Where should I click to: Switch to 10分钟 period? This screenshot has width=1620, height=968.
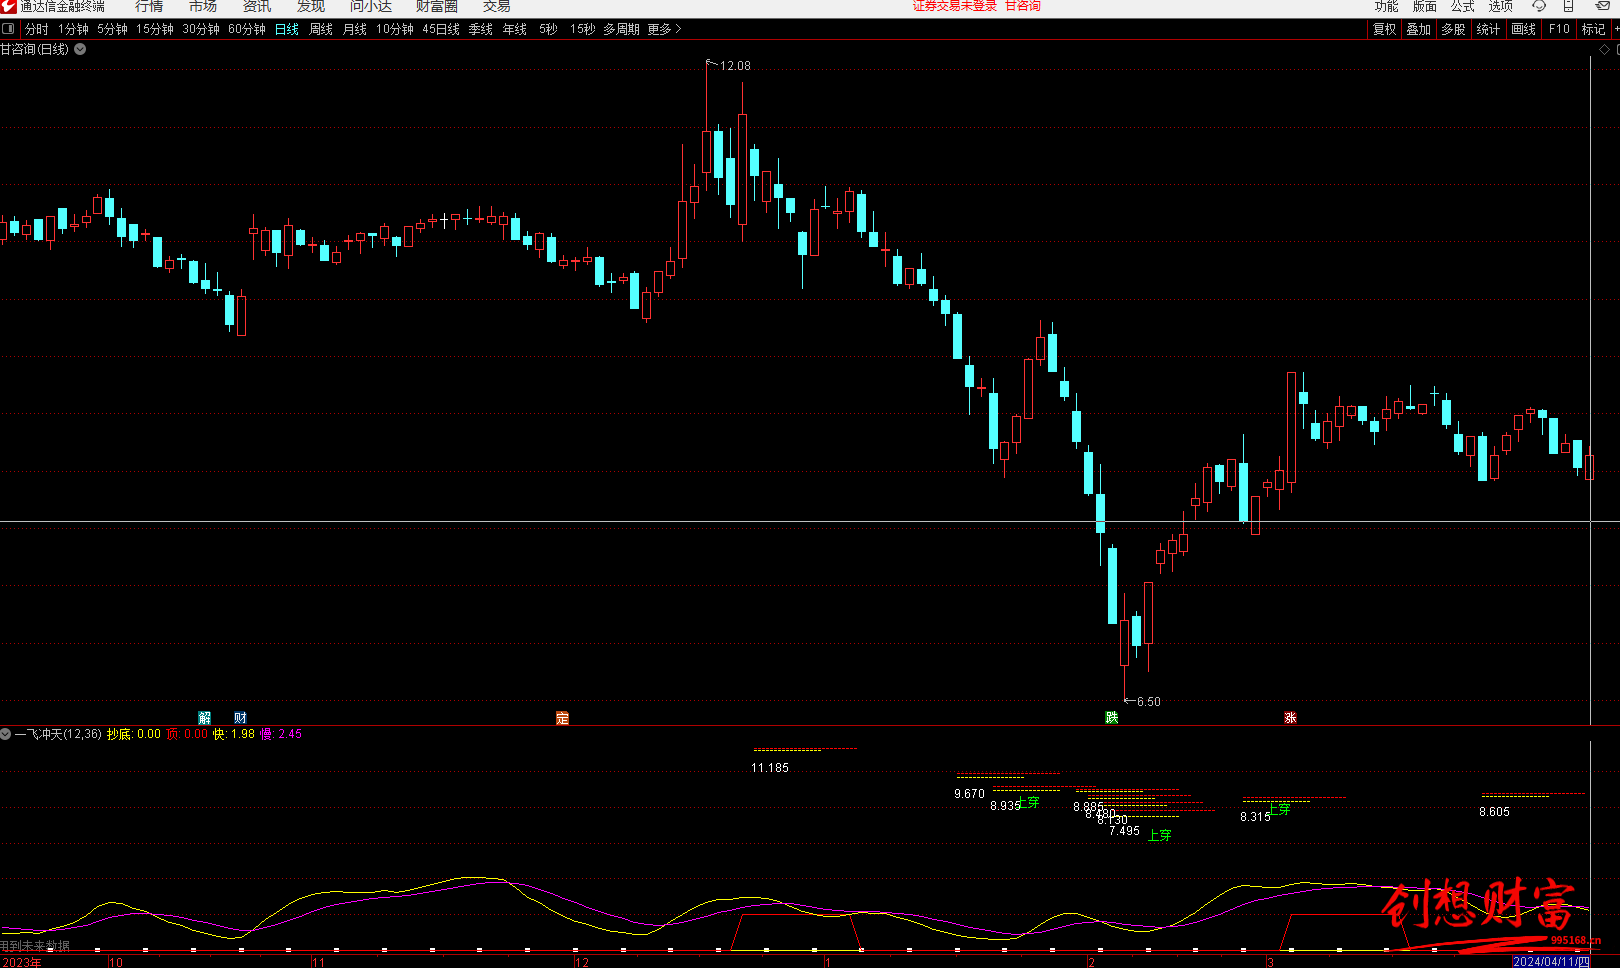tap(395, 29)
